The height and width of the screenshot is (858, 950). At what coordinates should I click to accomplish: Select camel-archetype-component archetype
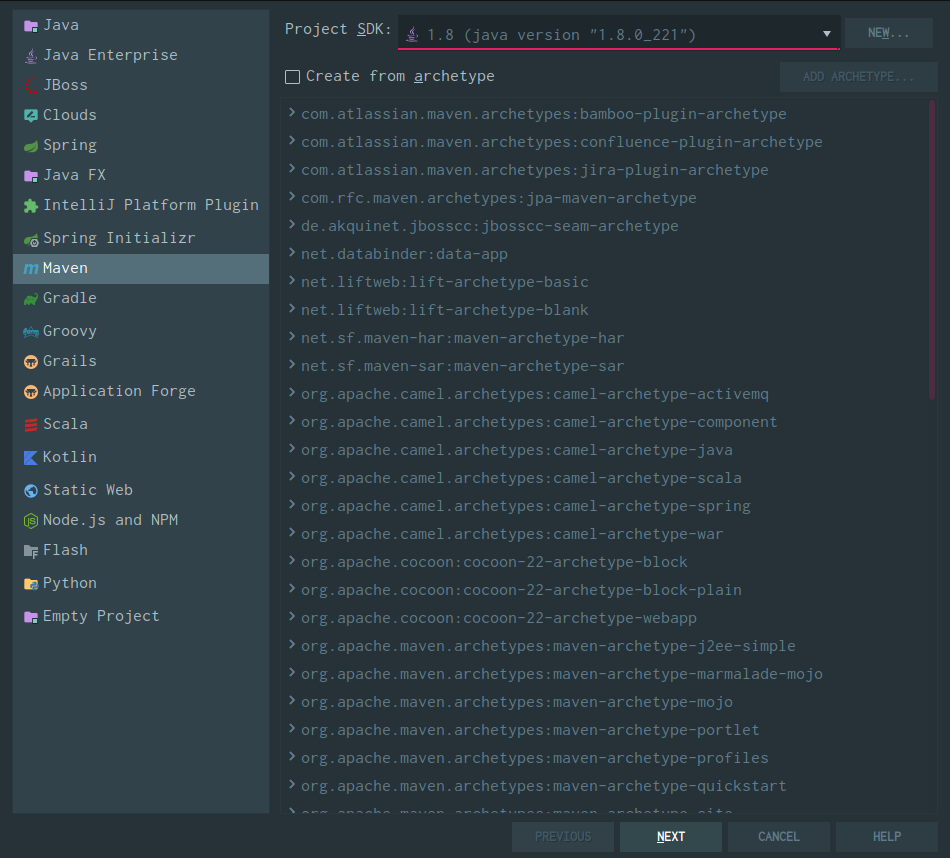(539, 422)
